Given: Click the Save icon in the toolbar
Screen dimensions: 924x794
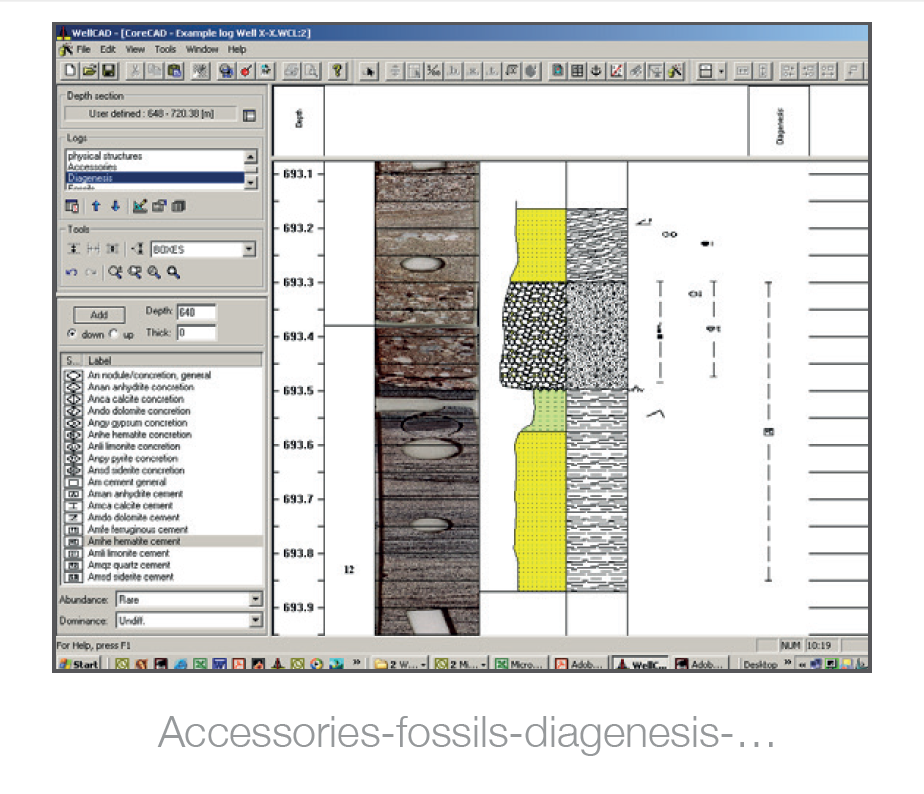Looking at the screenshot, I should pos(109,70).
